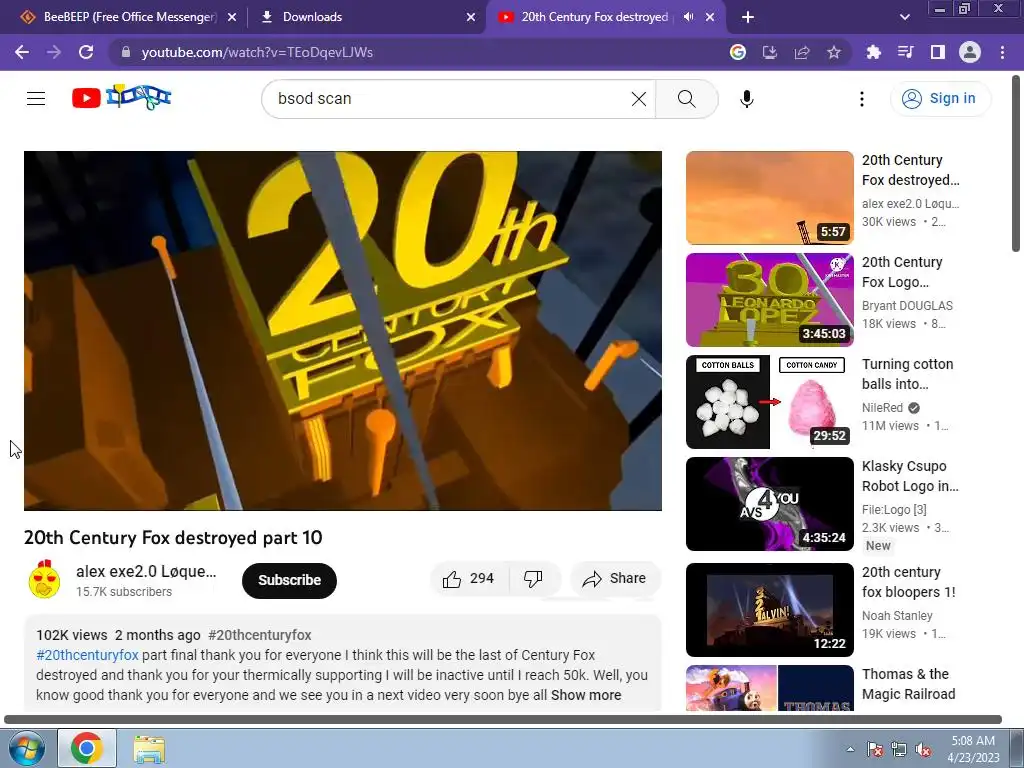This screenshot has width=1024, height=768.
Task: Share this page icon in address bar
Action: pyautogui.click(x=801, y=52)
